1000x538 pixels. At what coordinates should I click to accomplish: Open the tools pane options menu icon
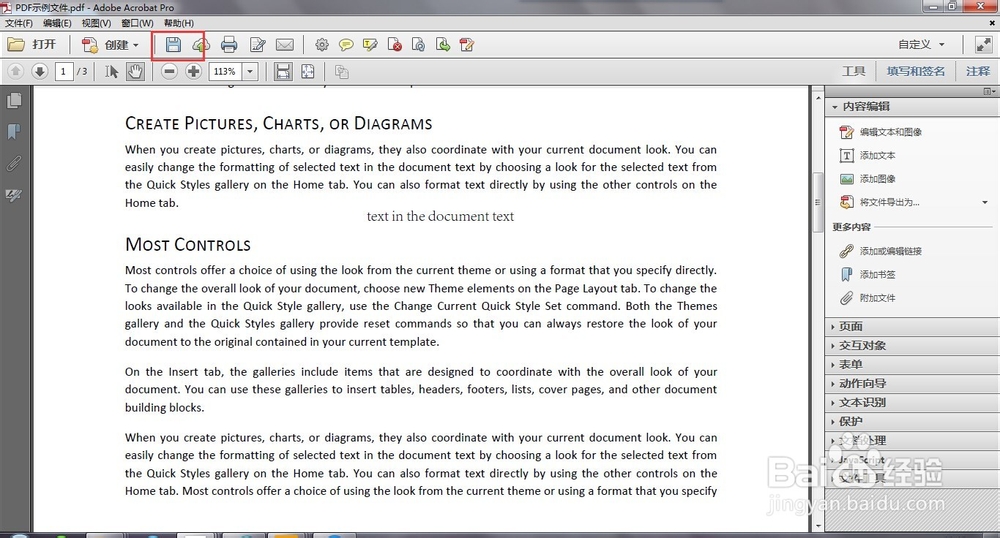[989, 92]
